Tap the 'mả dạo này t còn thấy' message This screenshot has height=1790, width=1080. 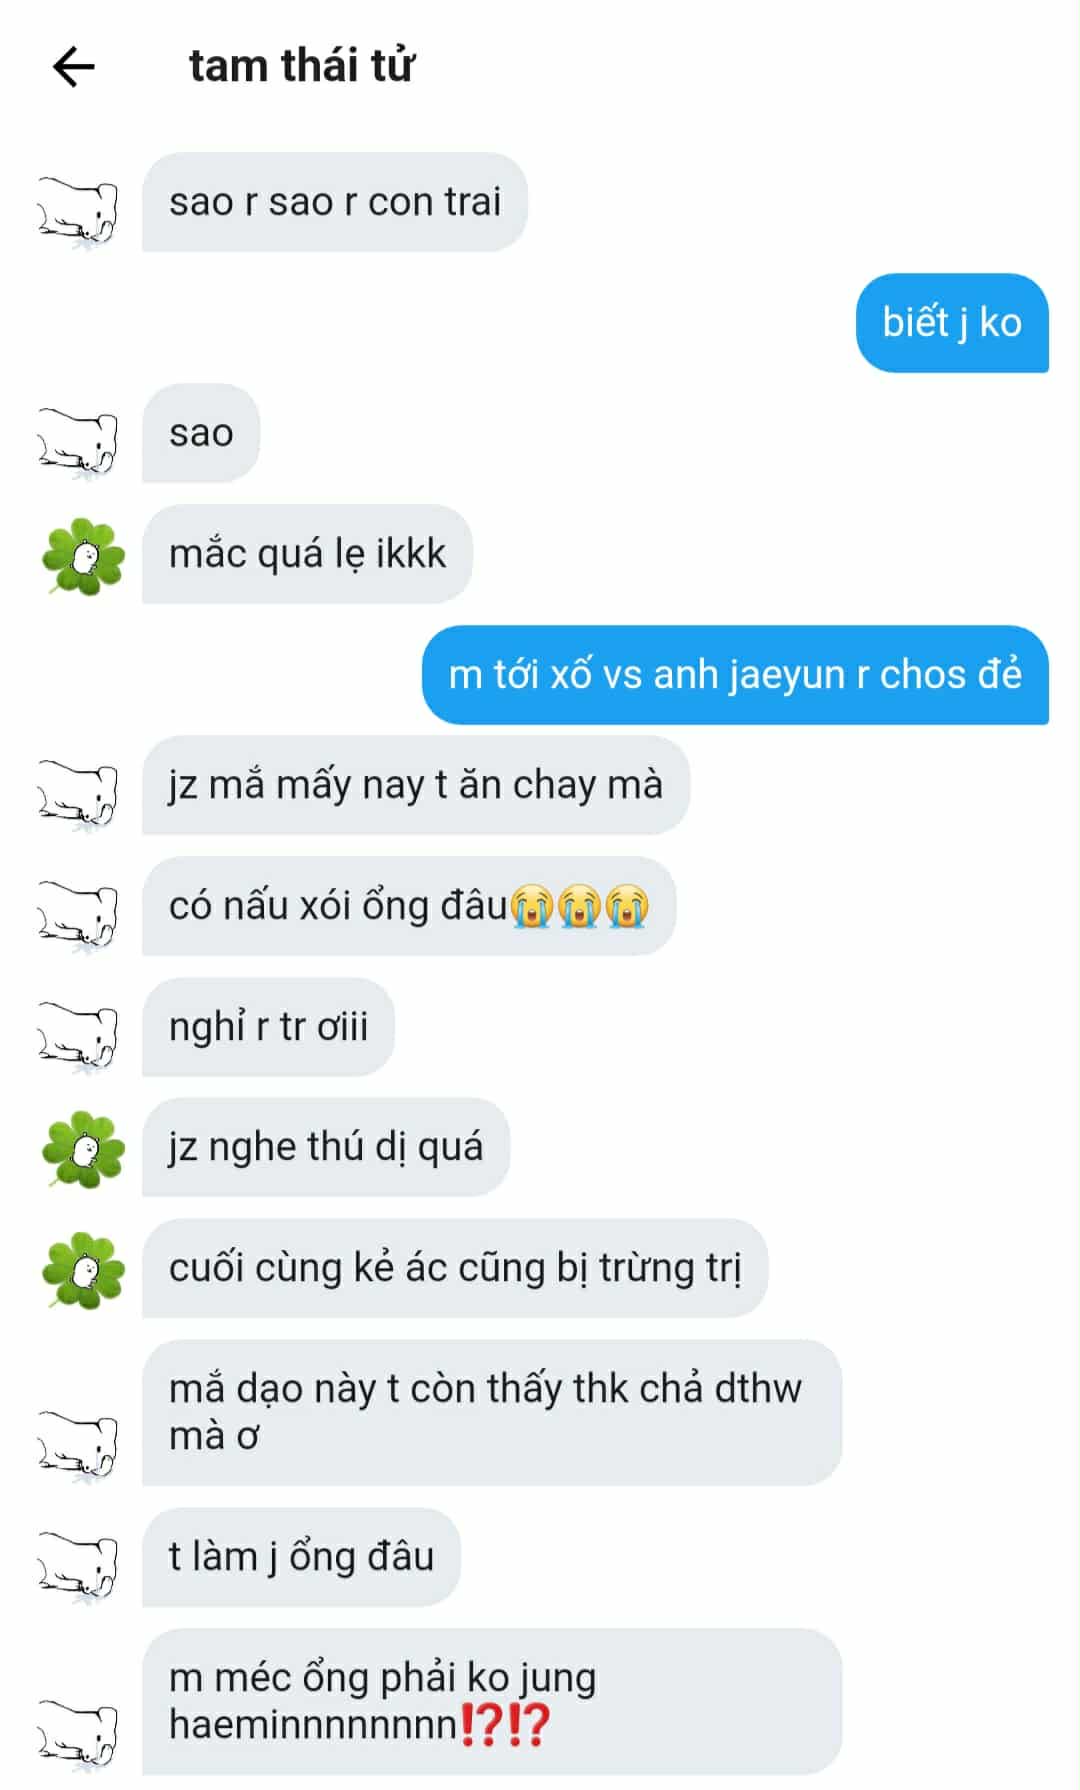[491, 1412]
